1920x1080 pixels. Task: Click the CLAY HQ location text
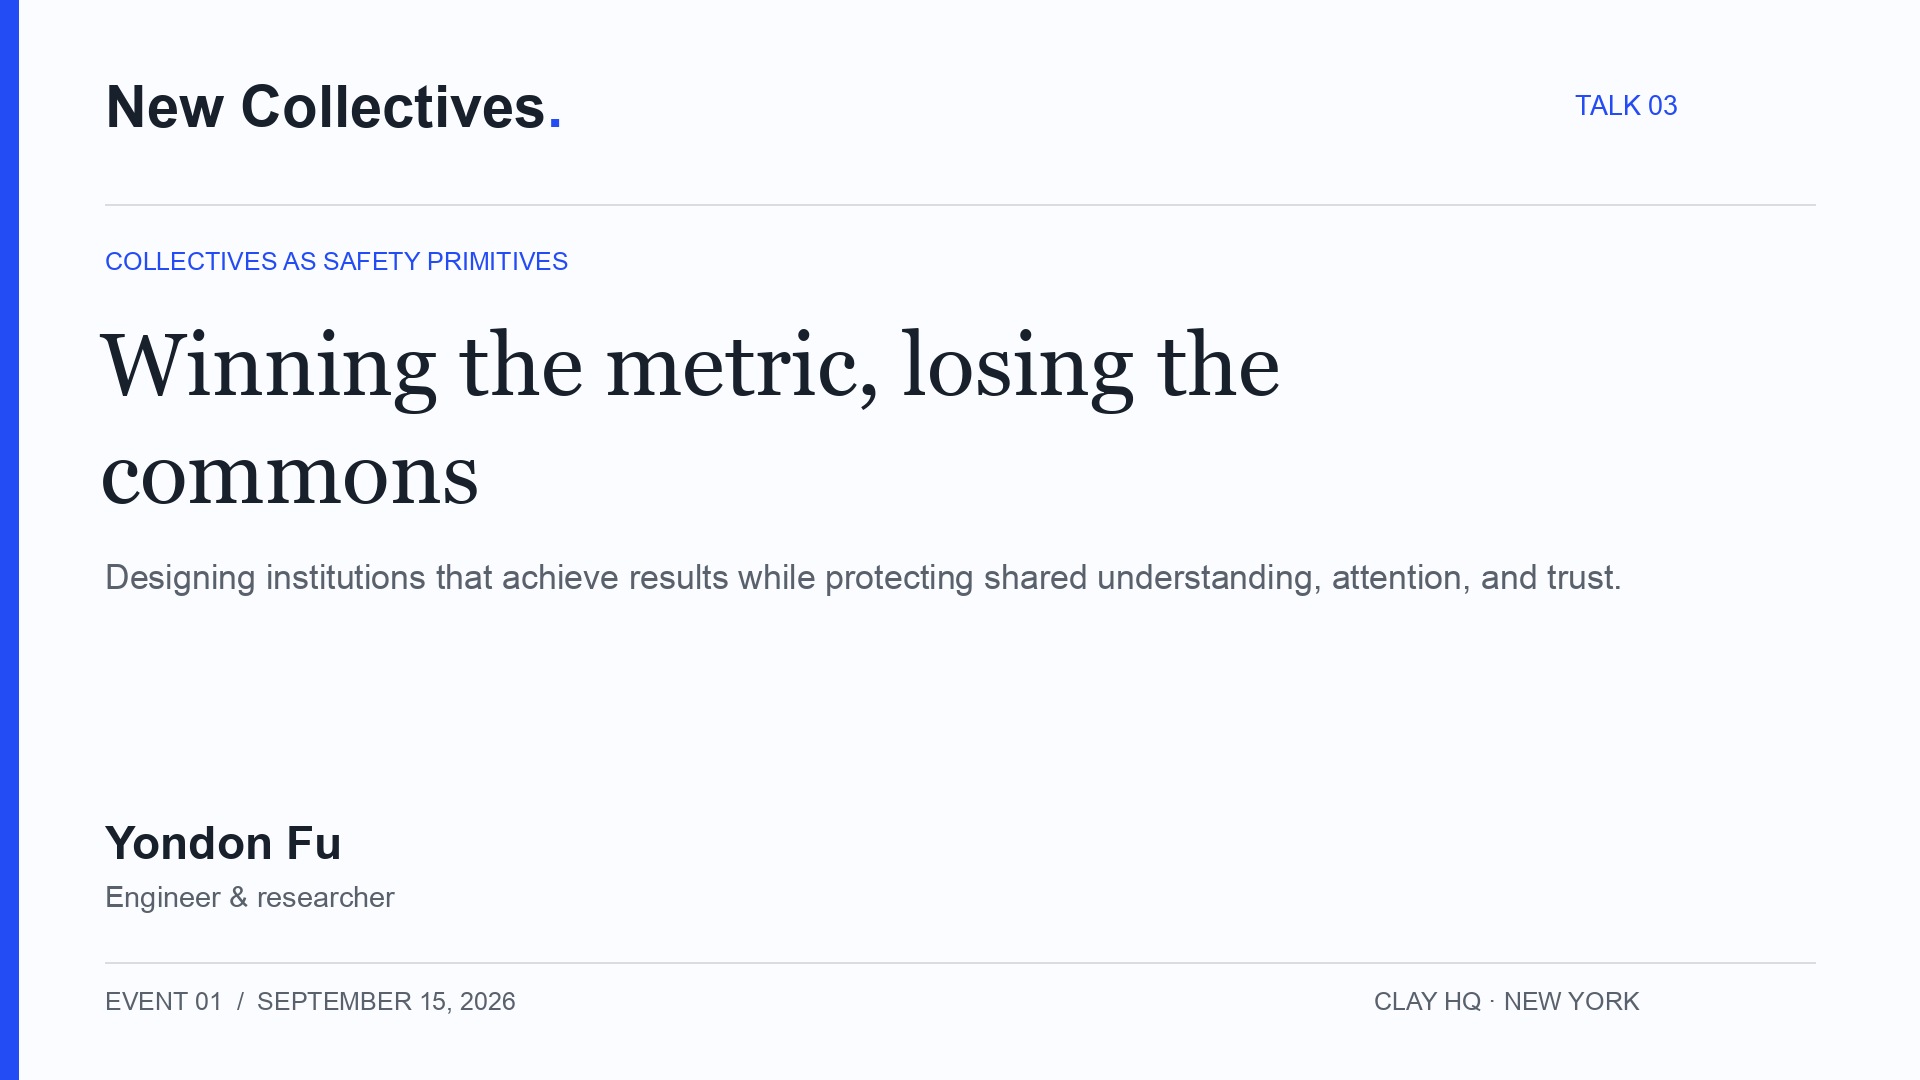click(x=1427, y=1001)
